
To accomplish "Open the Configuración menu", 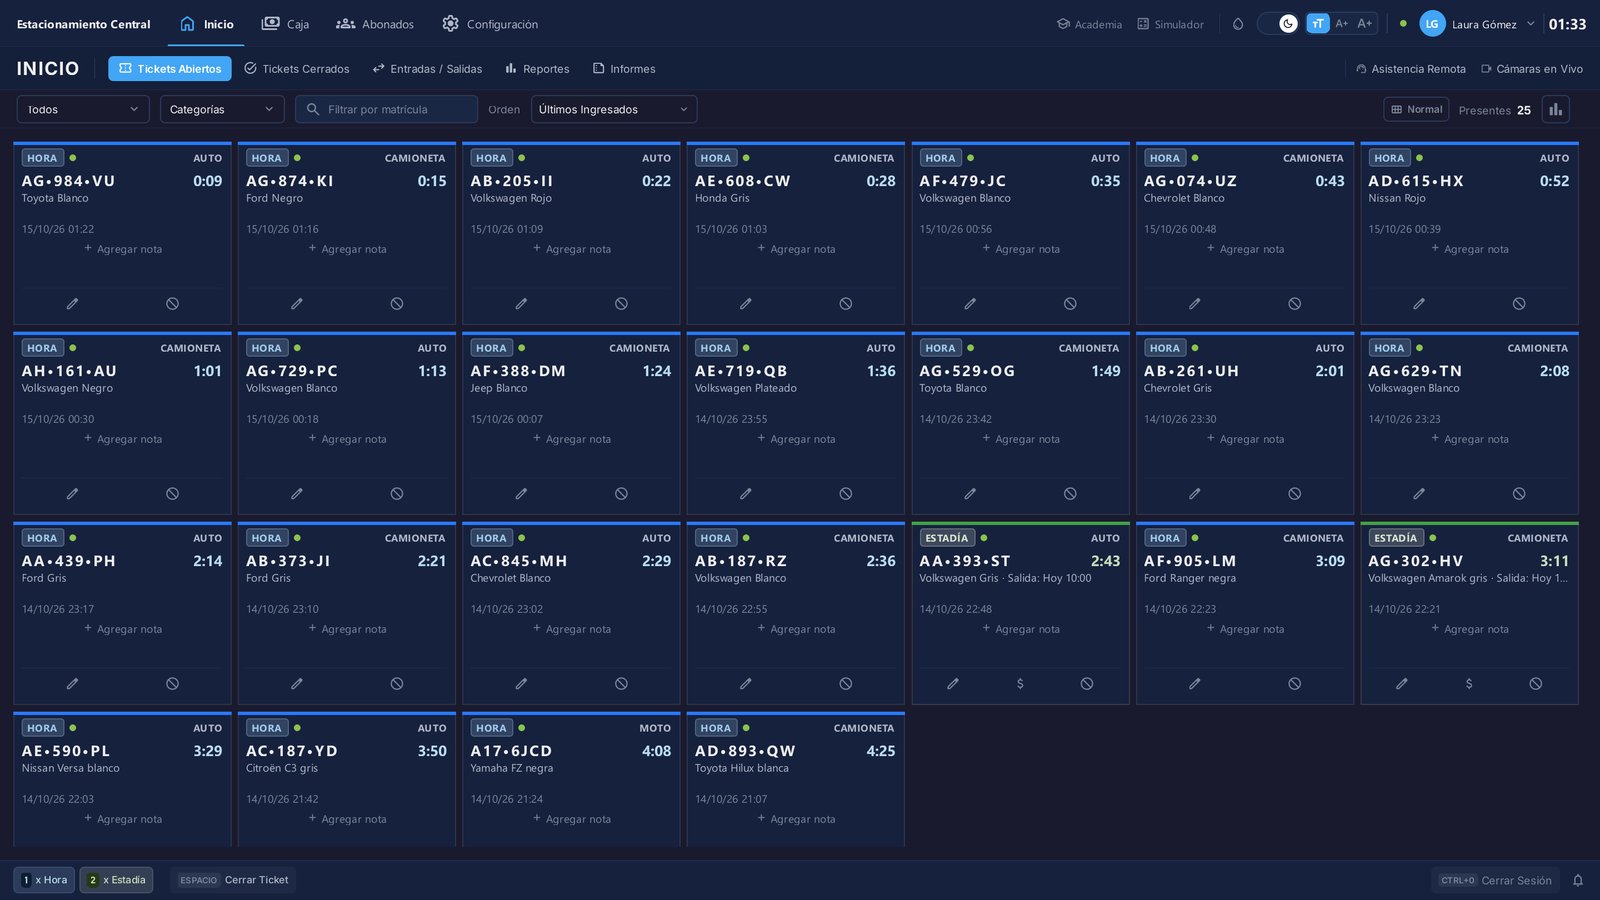I will [x=490, y=24].
